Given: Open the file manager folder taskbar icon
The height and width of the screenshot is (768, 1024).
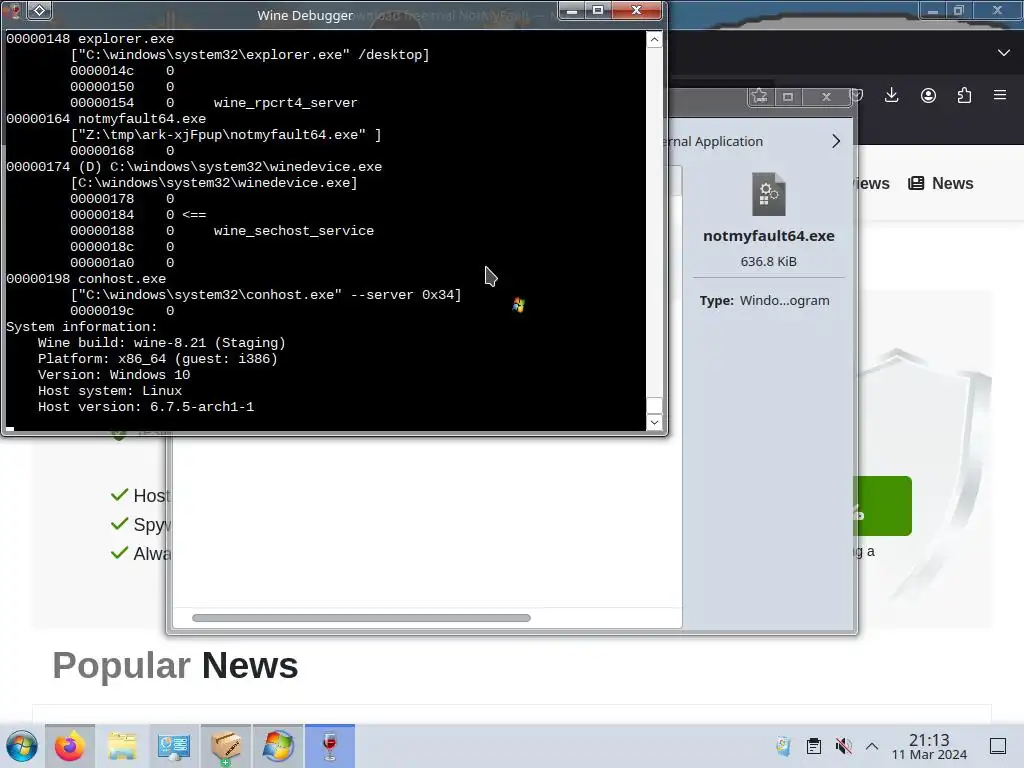Looking at the screenshot, I should click(x=121, y=746).
